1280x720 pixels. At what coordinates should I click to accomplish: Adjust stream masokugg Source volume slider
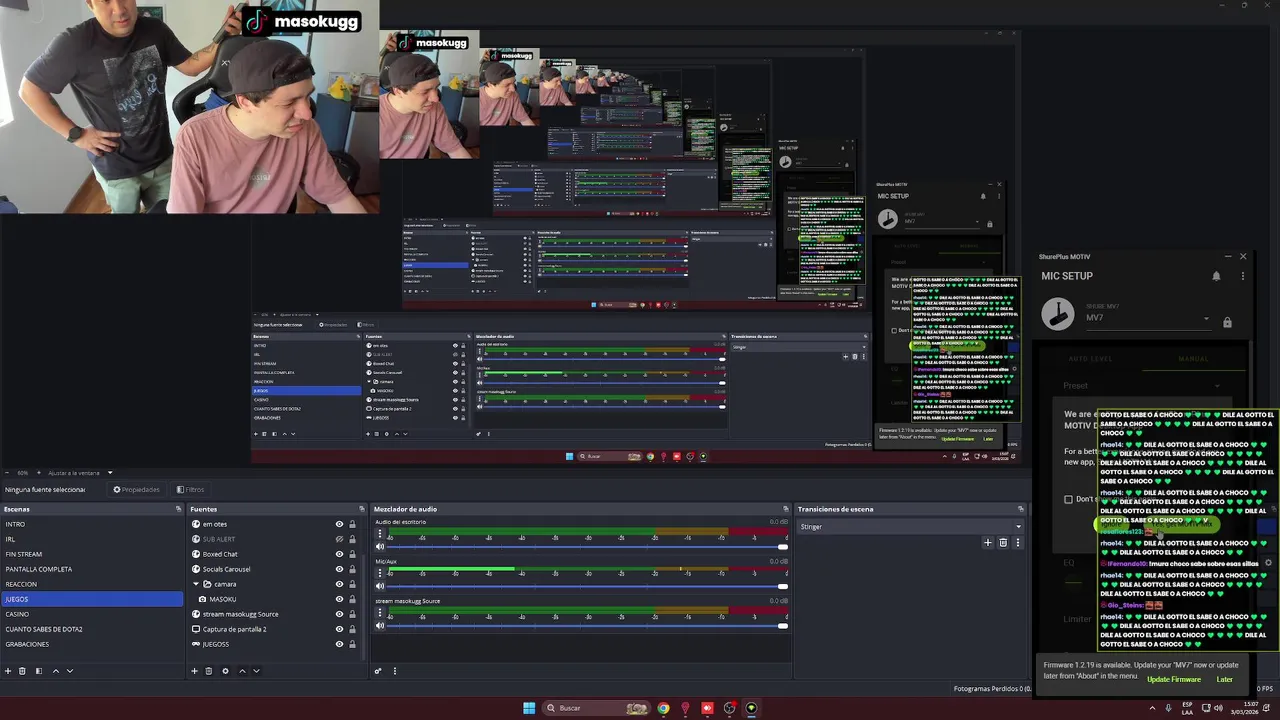click(587, 626)
